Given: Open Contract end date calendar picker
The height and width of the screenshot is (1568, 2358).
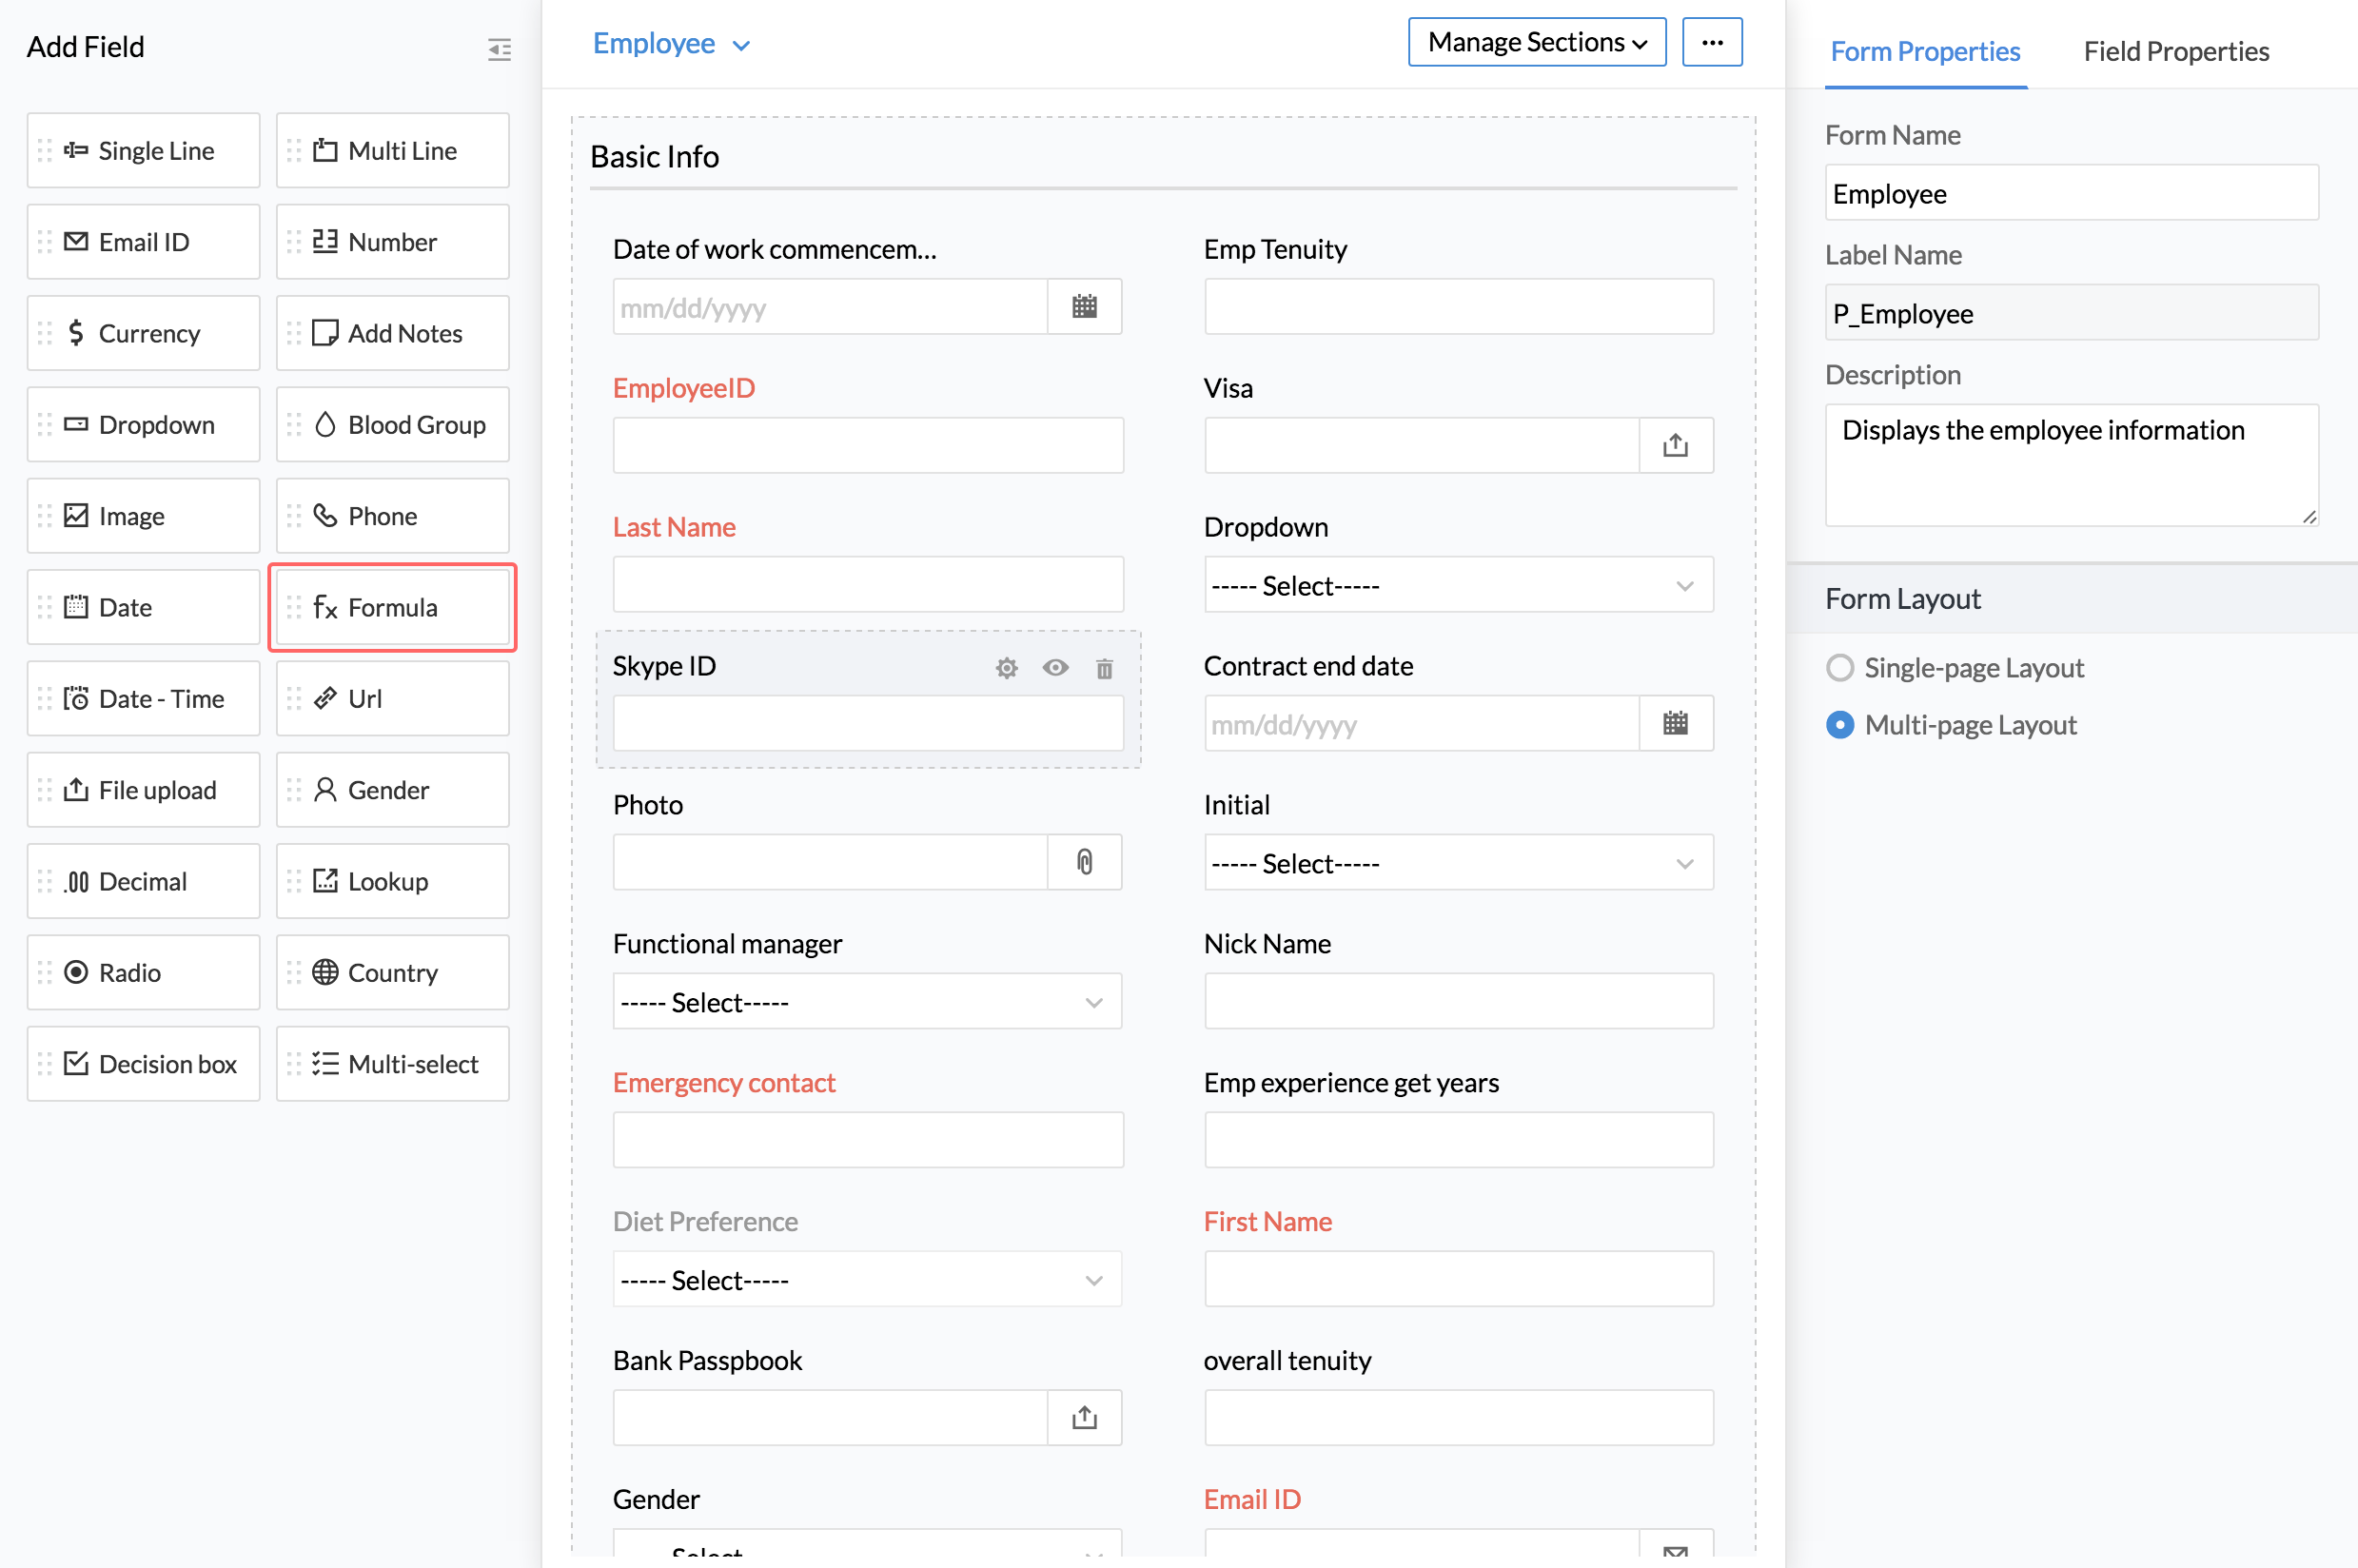Looking at the screenshot, I should [1675, 724].
